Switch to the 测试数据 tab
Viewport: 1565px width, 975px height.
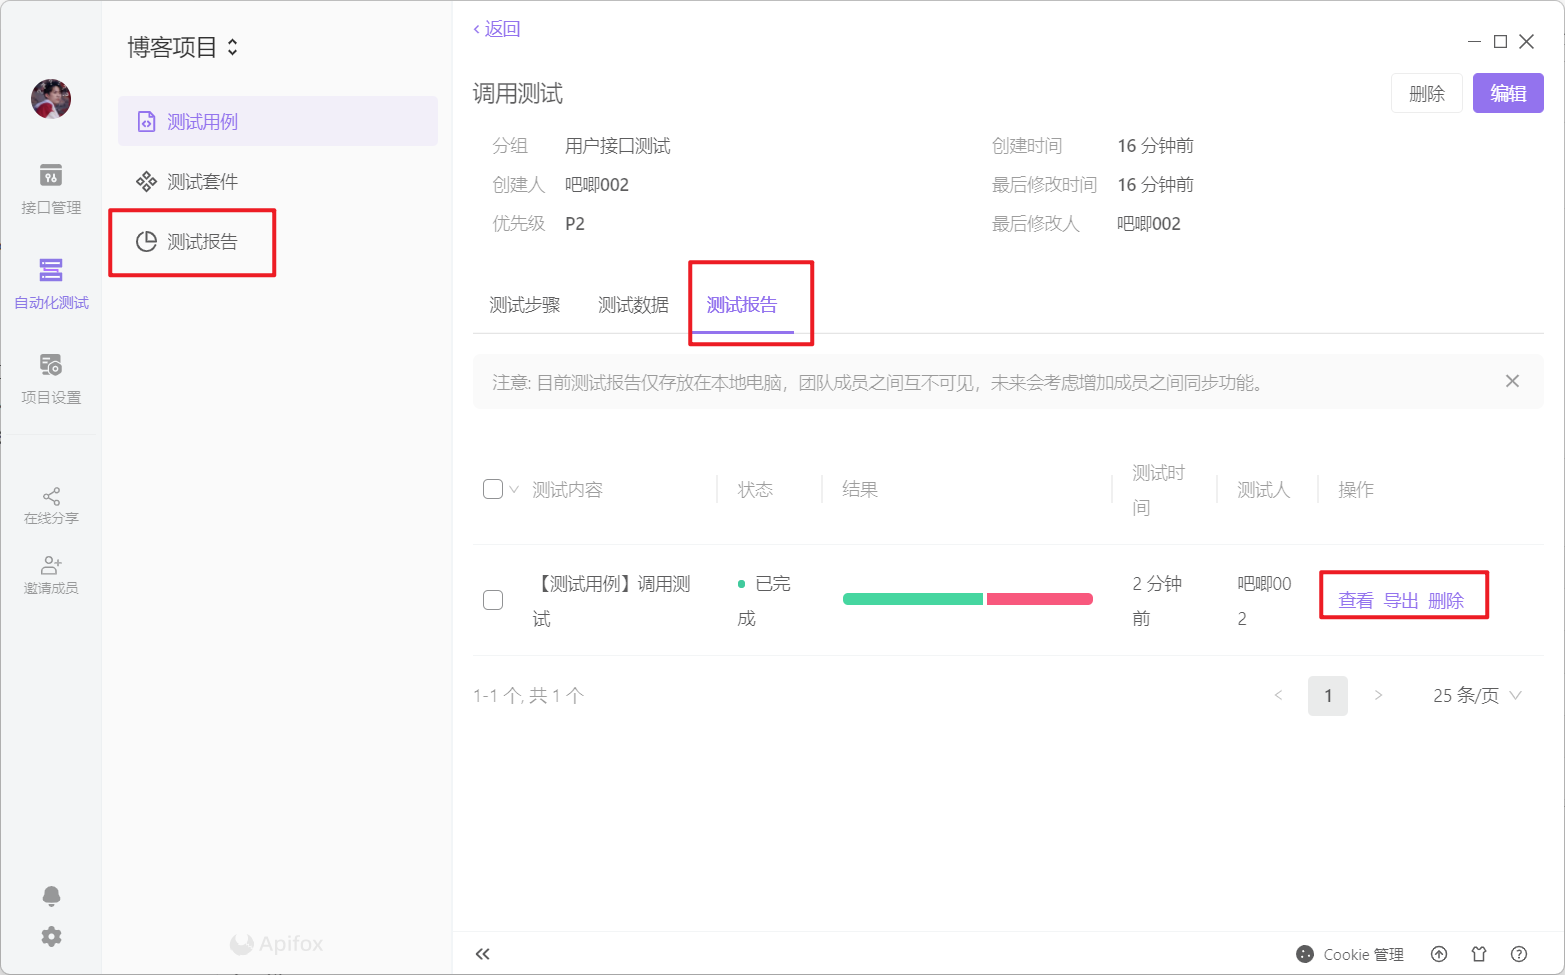tap(633, 305)
